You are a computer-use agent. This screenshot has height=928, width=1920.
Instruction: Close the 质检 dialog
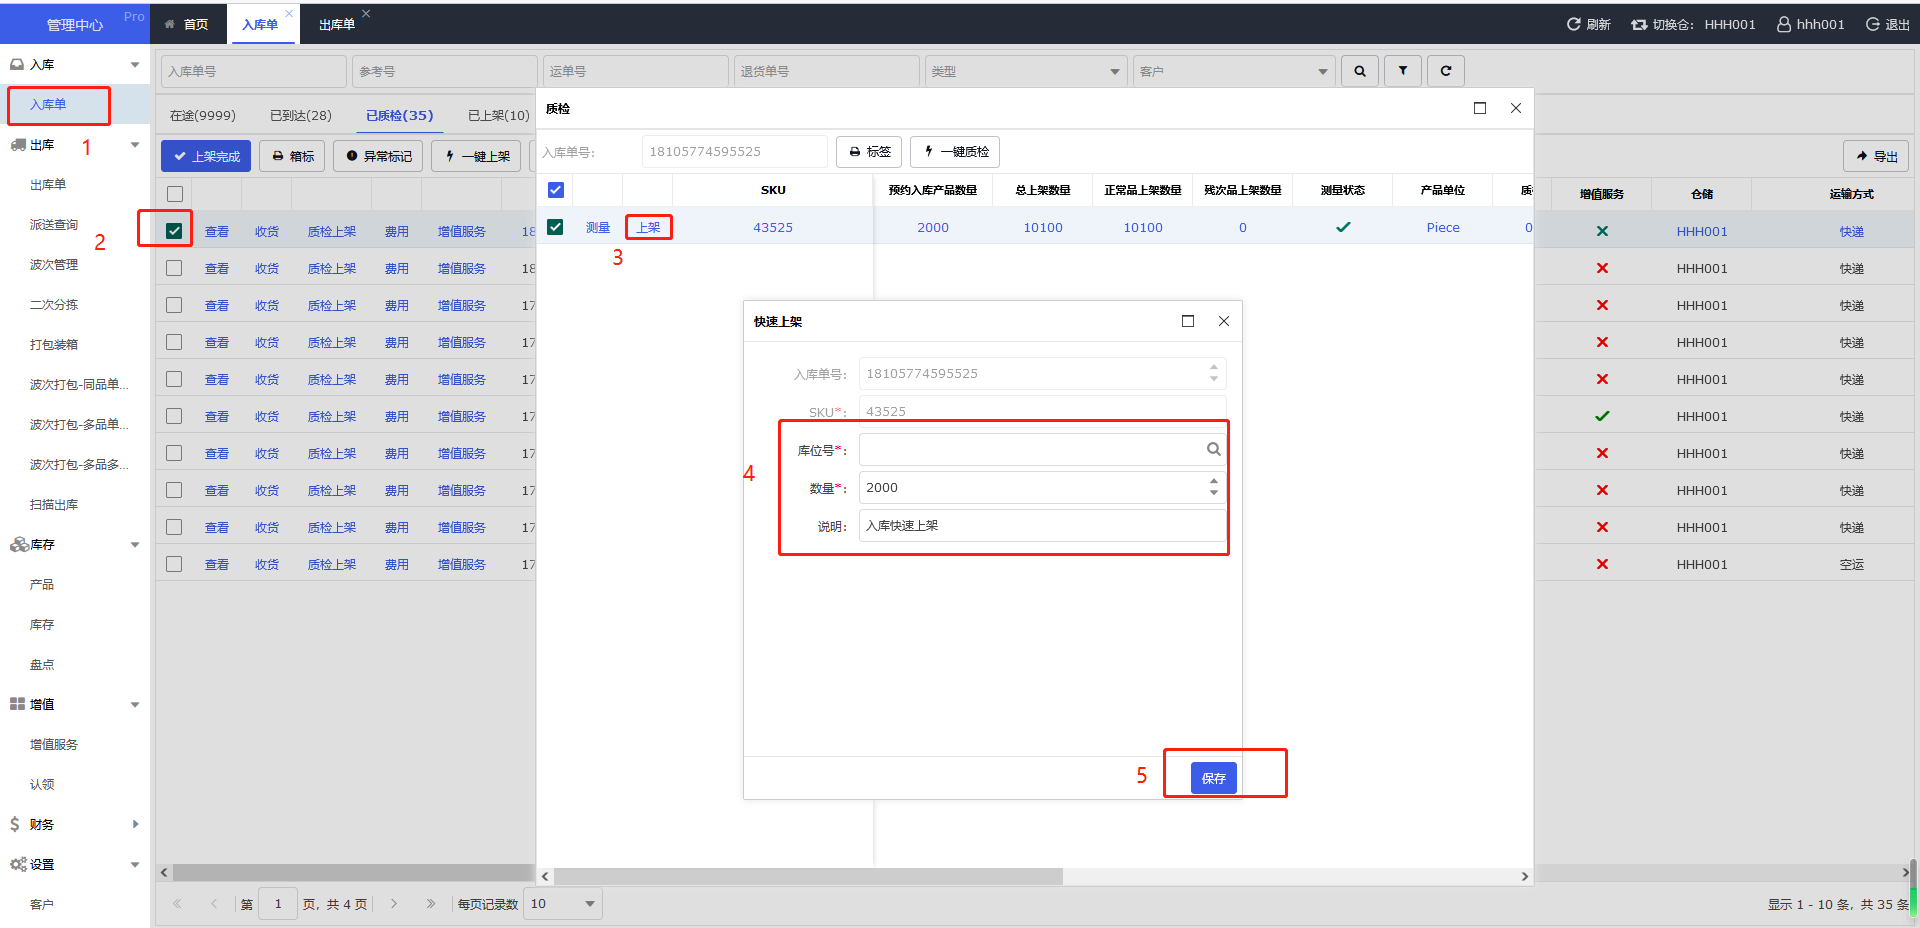pos(1516,108)
